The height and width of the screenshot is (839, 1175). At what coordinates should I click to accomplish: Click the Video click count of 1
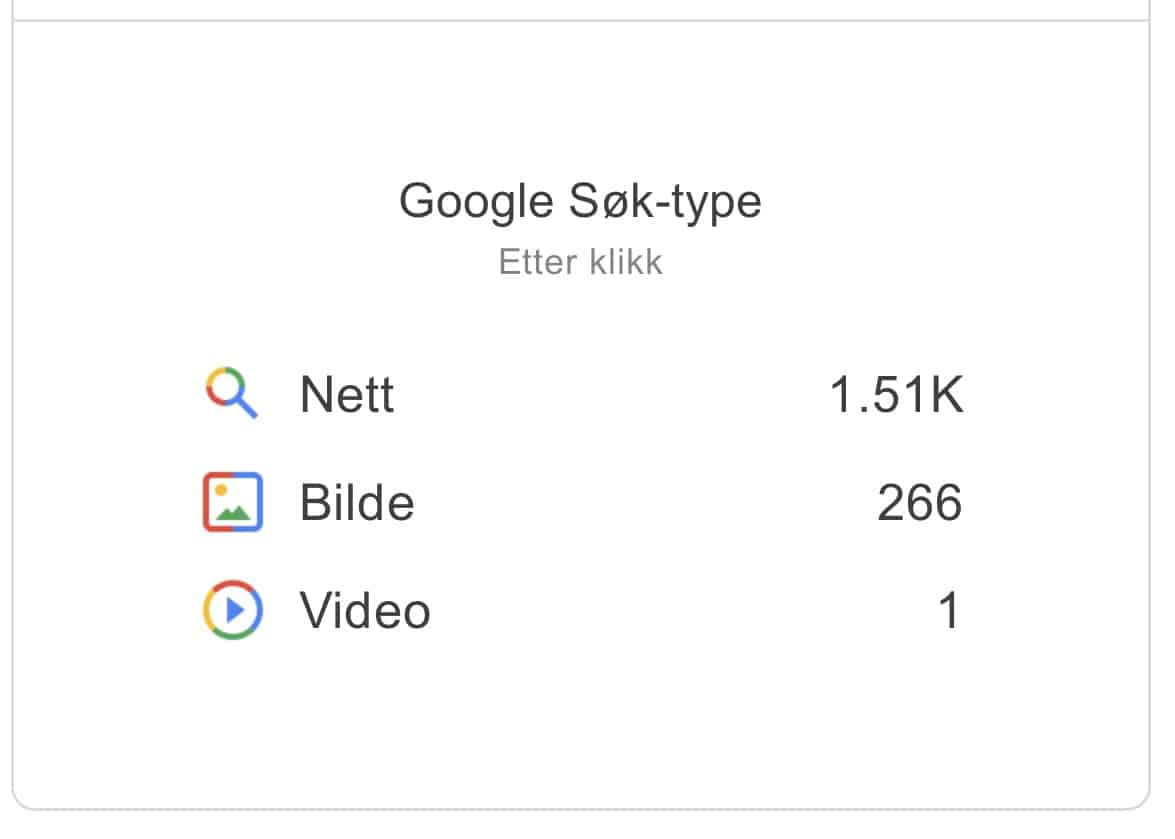[x=949, y=610]
